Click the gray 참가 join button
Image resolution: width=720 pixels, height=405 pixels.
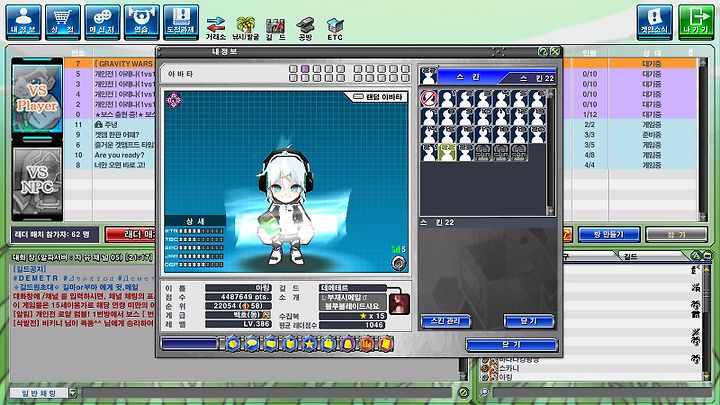click(x=677, y=235)
